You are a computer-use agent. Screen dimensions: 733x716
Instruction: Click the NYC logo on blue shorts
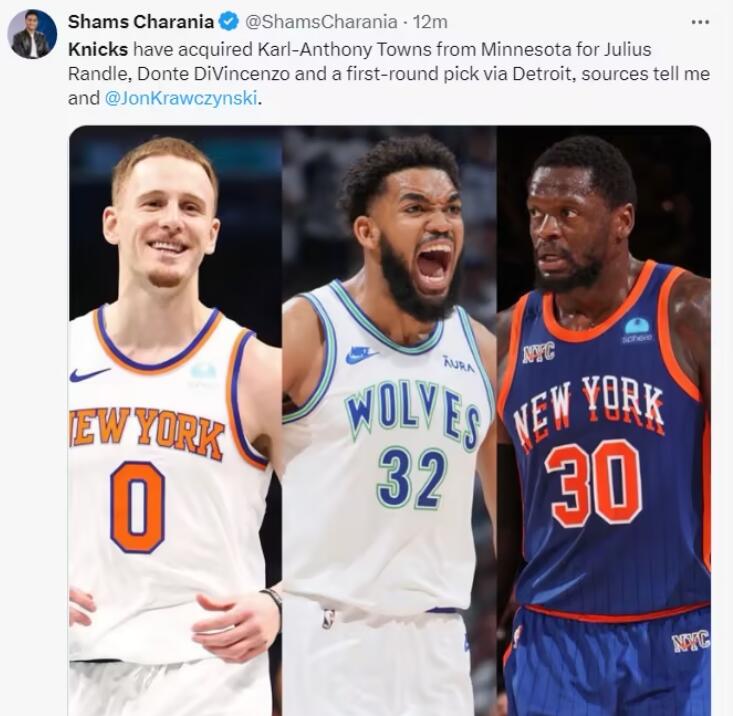point(690,641)
